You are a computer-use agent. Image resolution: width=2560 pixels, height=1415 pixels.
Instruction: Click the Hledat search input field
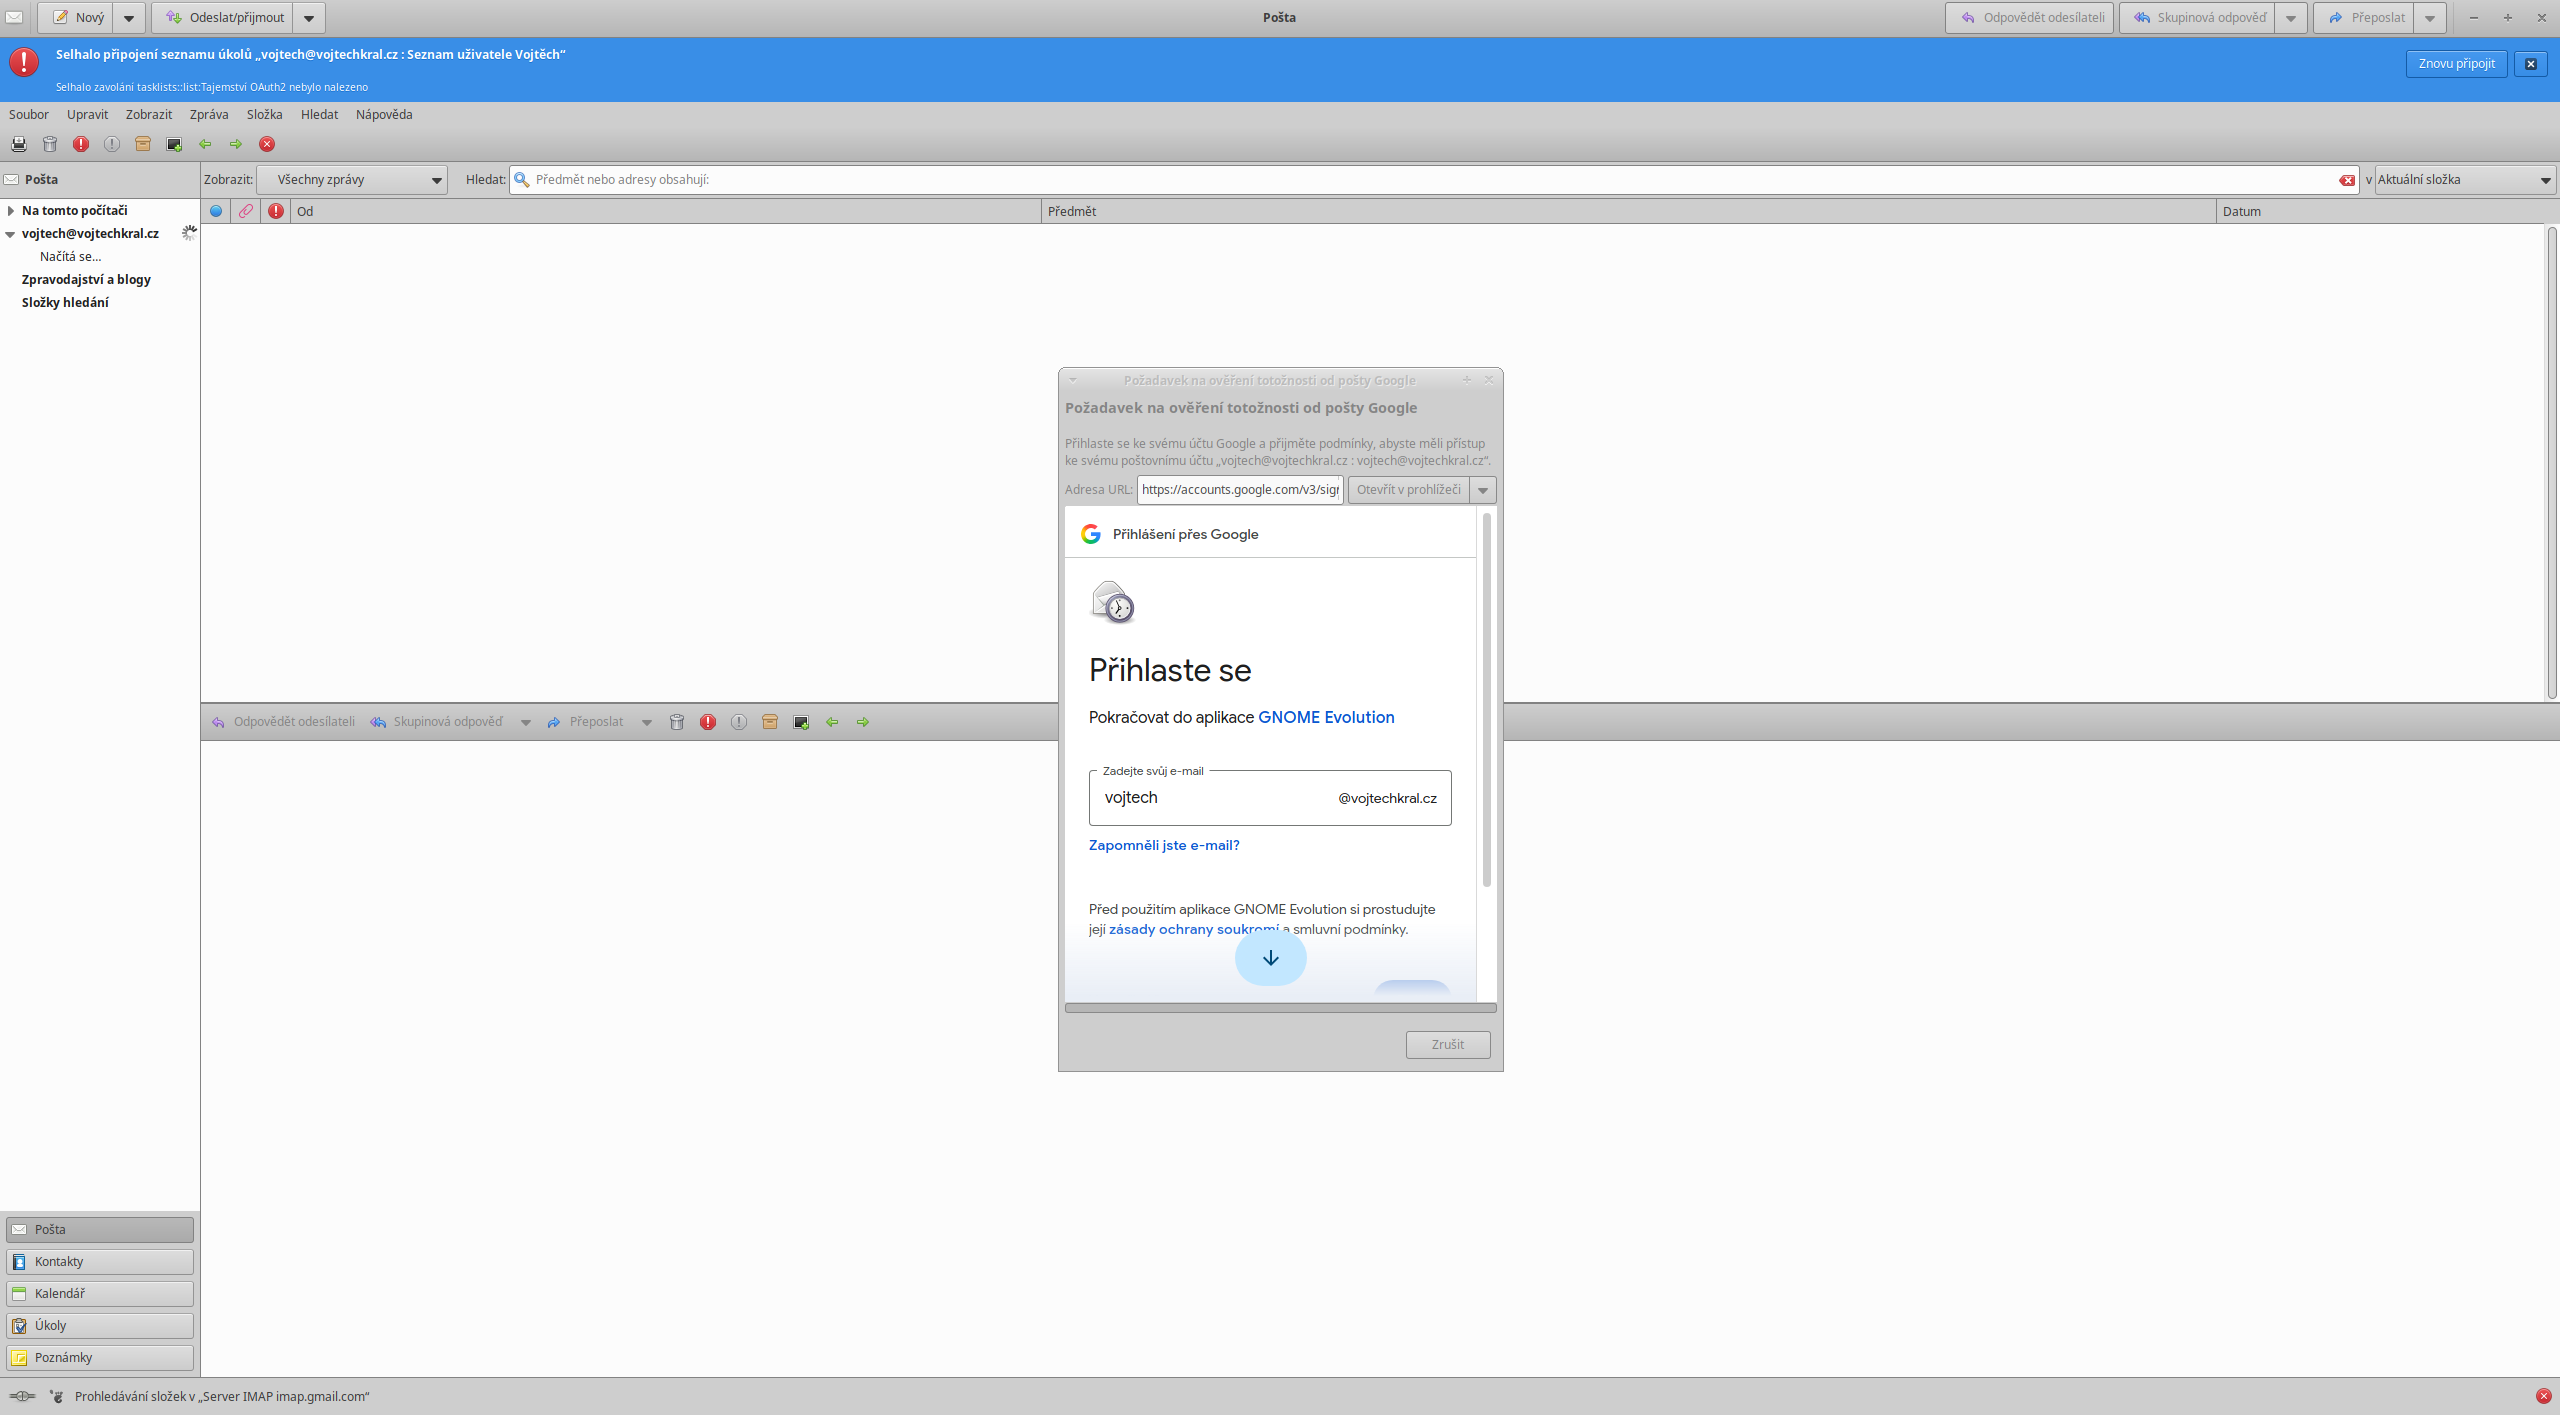pos(1434,180)
